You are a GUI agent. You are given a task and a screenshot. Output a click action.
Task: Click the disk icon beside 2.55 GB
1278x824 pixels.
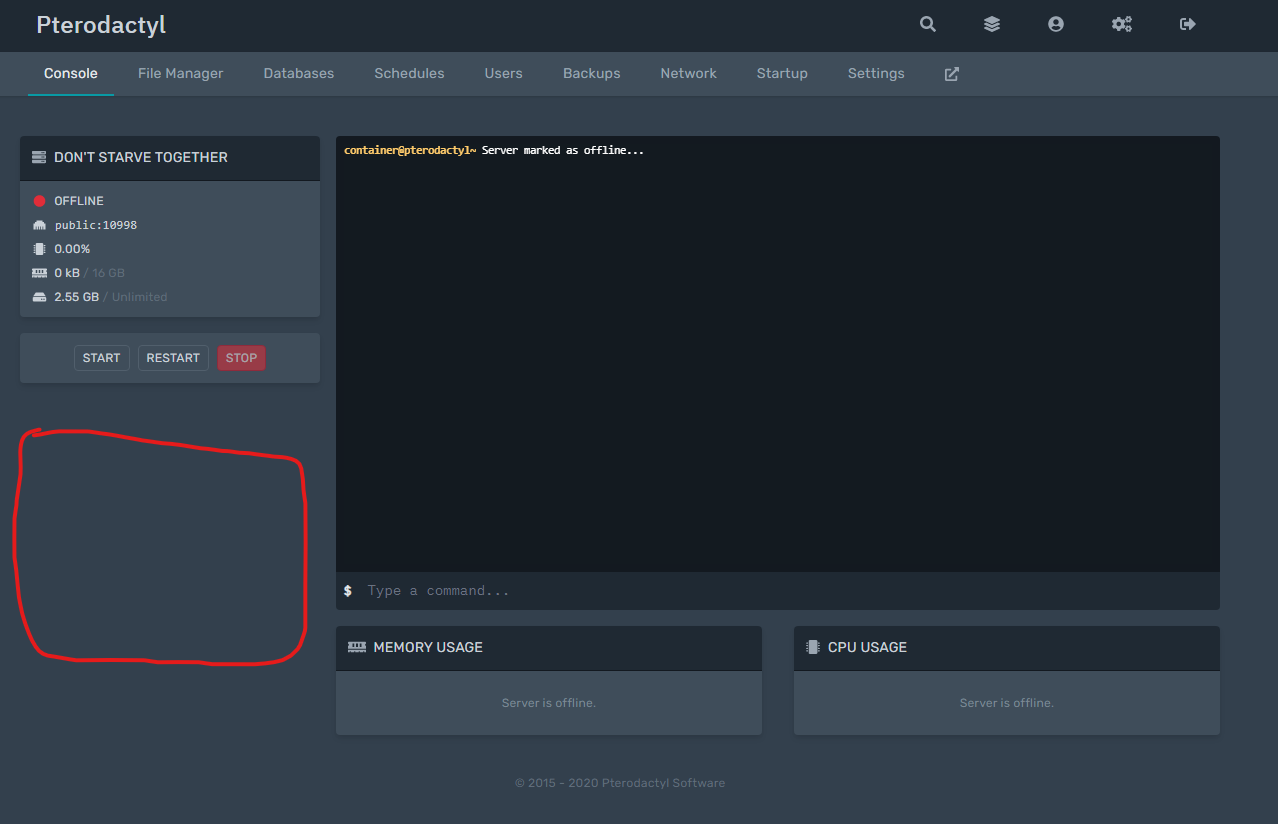[40, 297]
